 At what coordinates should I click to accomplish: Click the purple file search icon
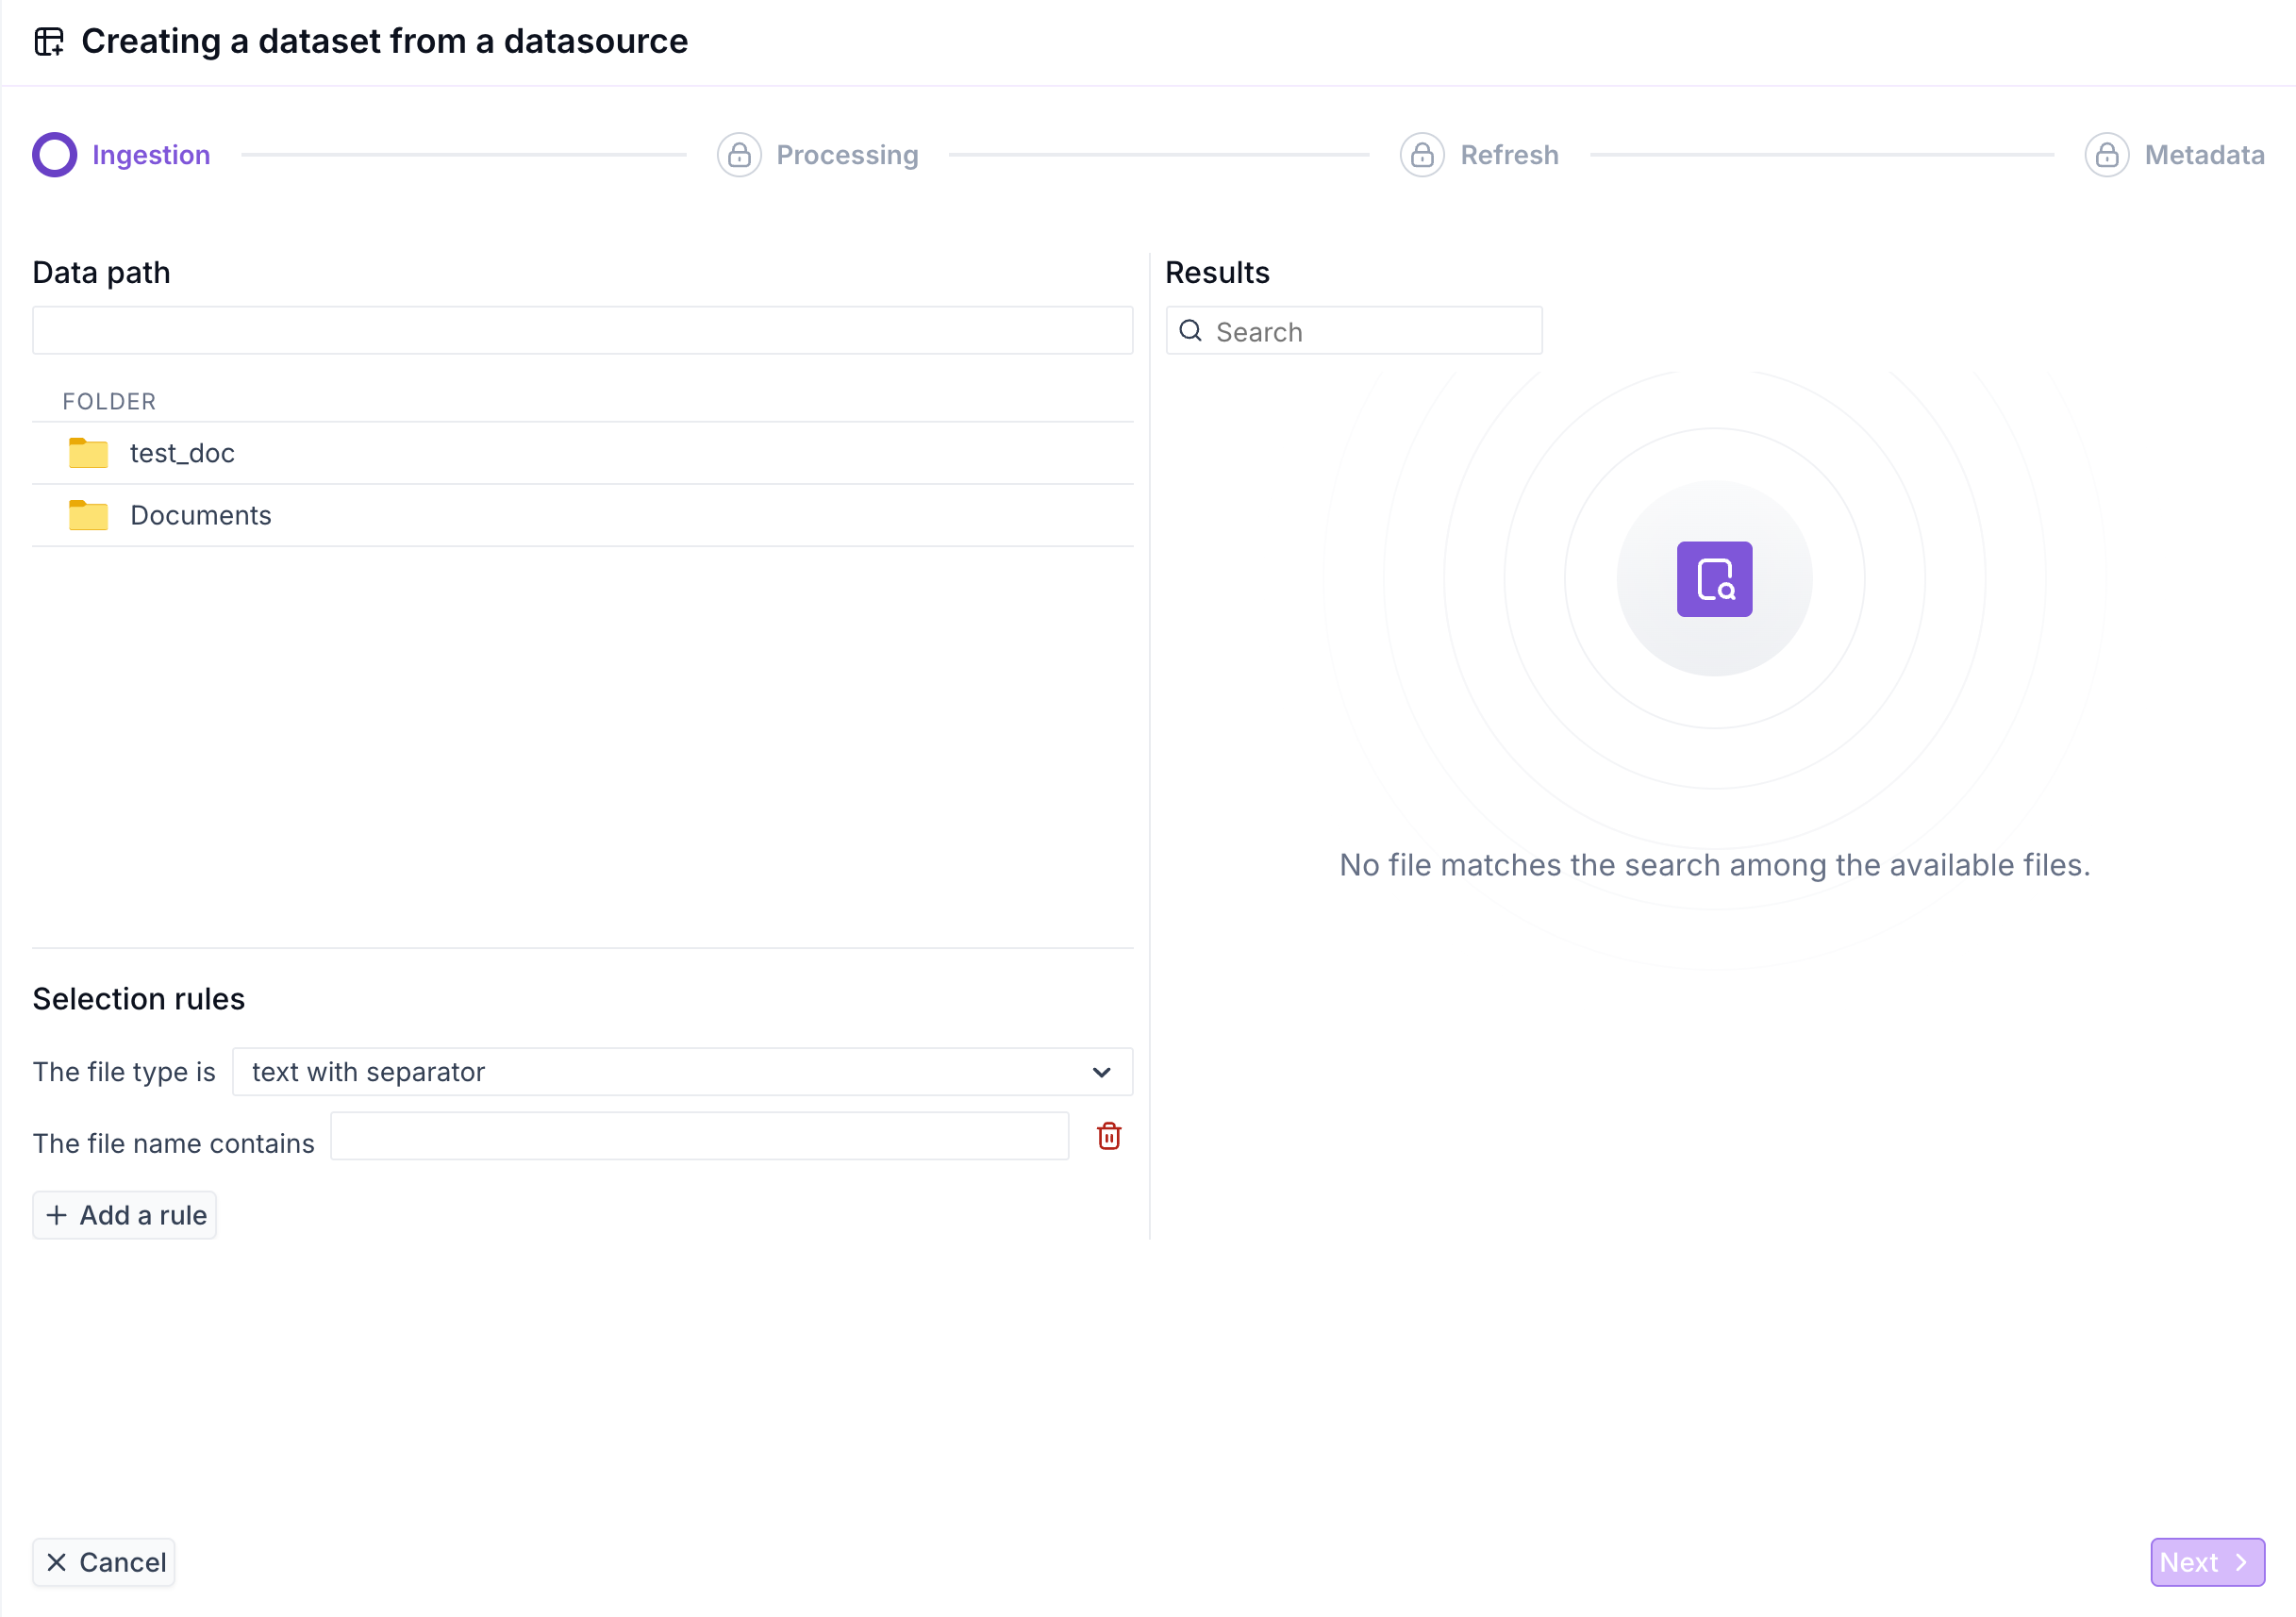(1714, 579)
